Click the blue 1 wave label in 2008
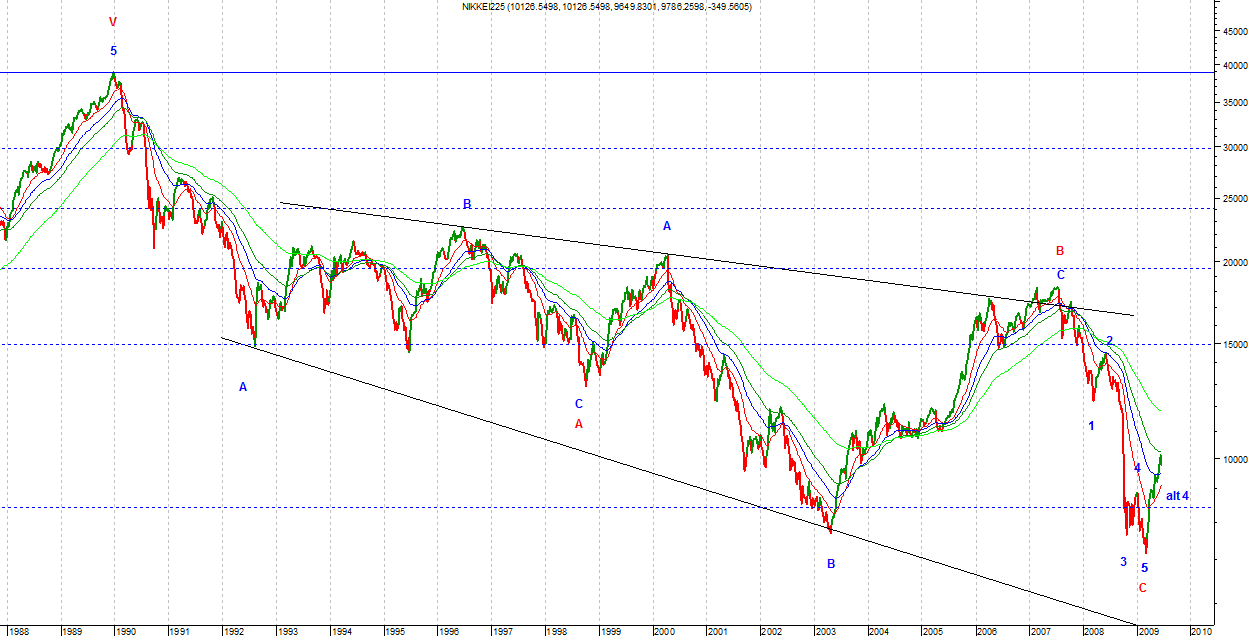Viewport: 1250px width, 636px height. click(1091, 426)
